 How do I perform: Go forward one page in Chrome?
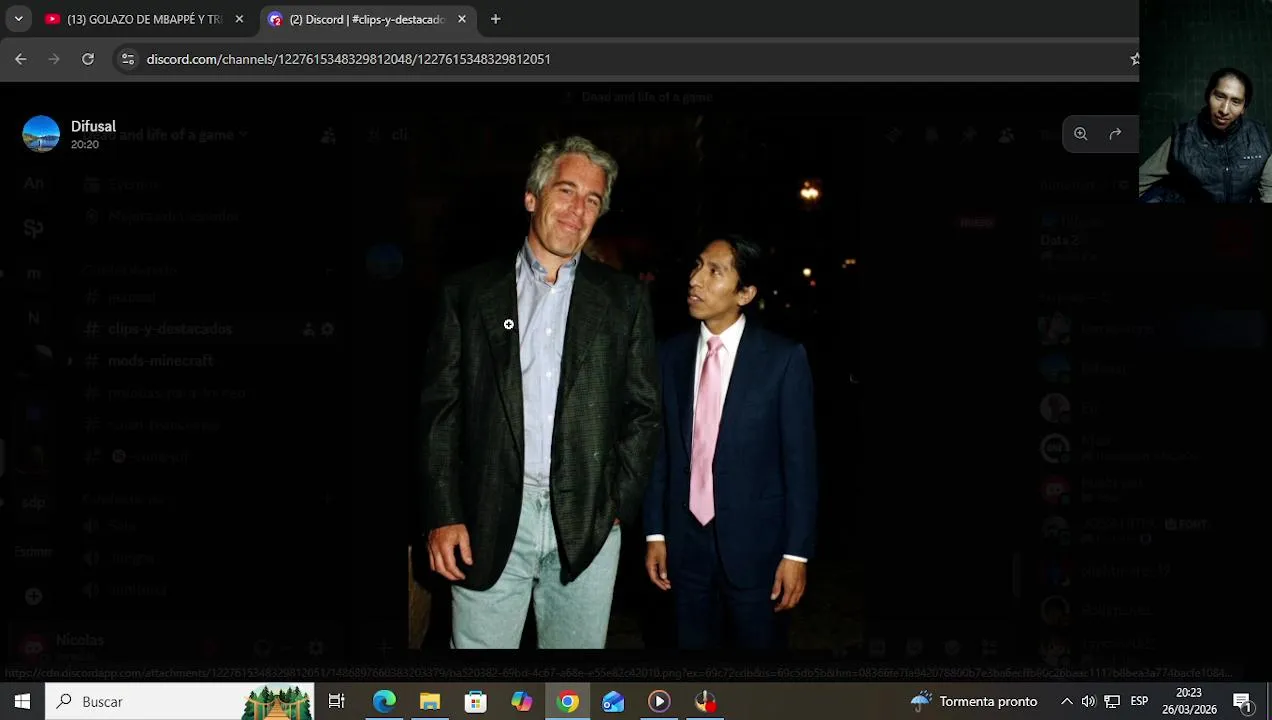(x=54, y=59)
